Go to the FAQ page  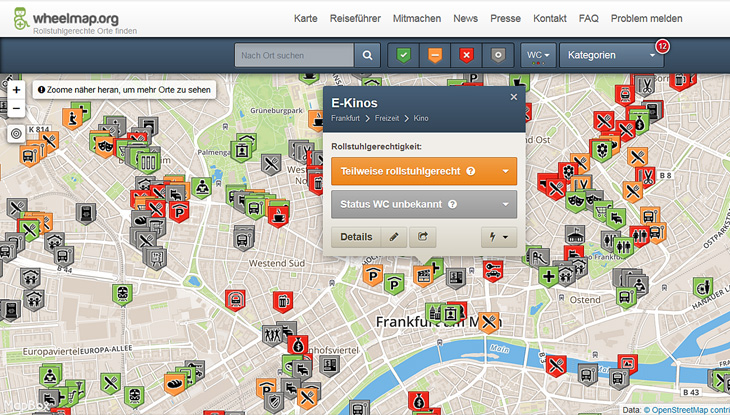point(588,19)
